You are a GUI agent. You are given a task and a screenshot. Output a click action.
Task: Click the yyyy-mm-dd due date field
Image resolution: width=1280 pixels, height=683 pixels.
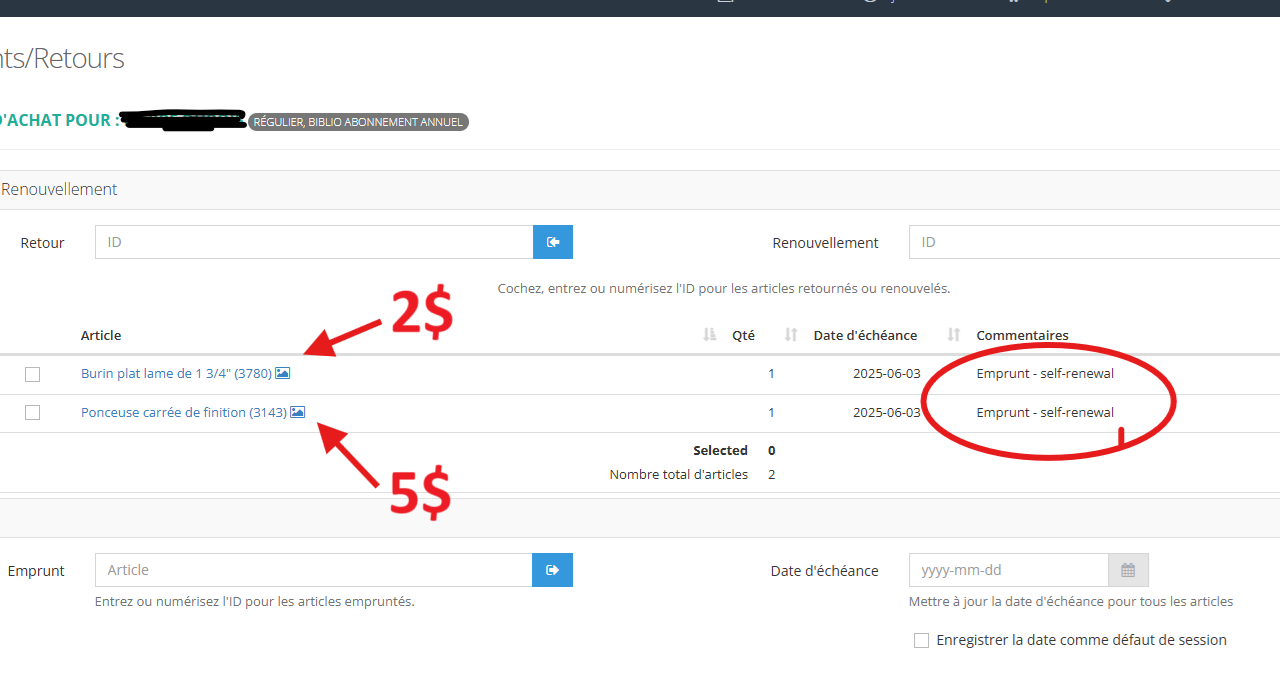(x=1008, y=570)
